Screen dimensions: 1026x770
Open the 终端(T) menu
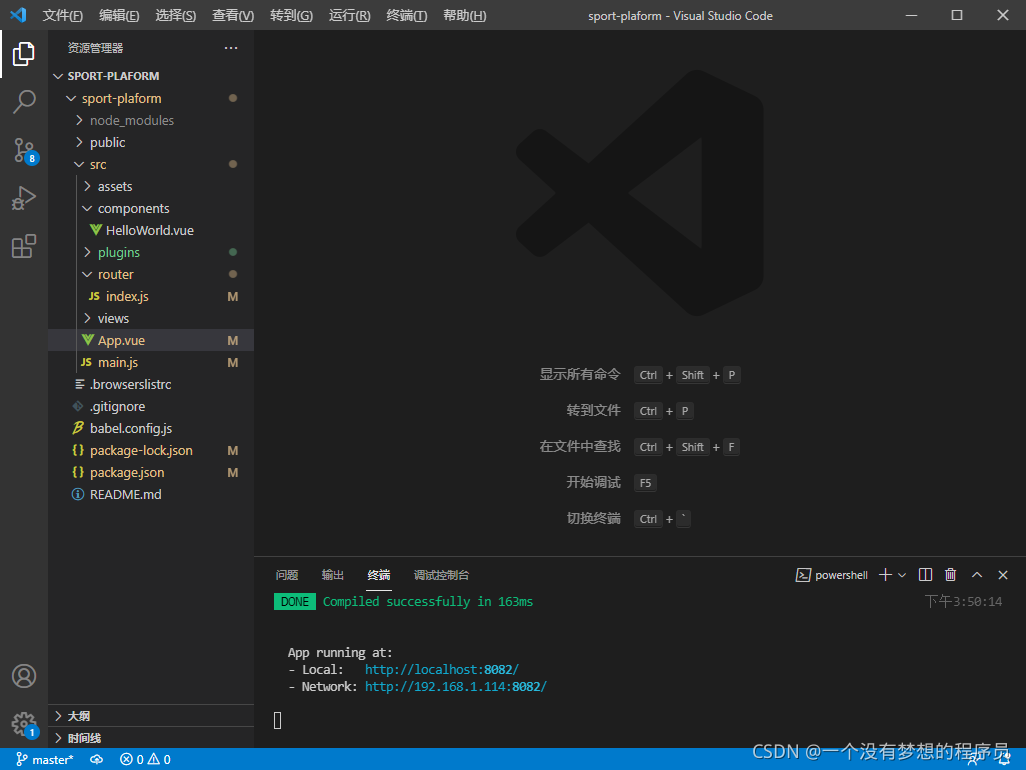point(406,15)
